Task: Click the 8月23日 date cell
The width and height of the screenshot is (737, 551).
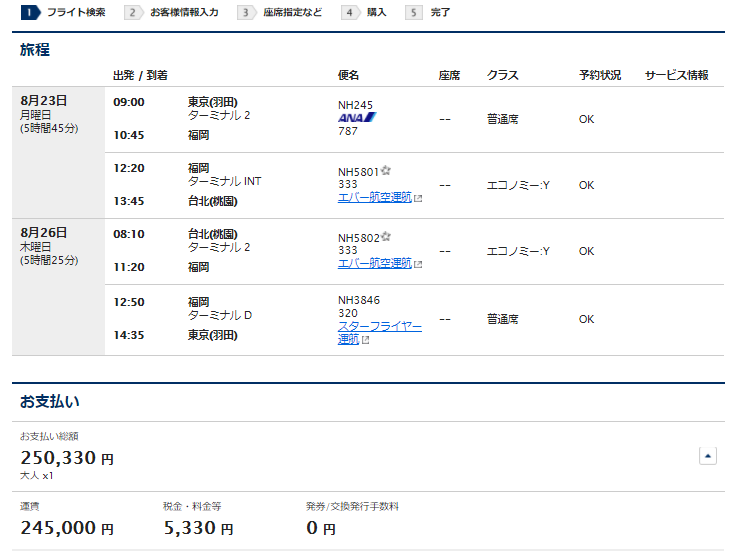Action: pos(58,113)
